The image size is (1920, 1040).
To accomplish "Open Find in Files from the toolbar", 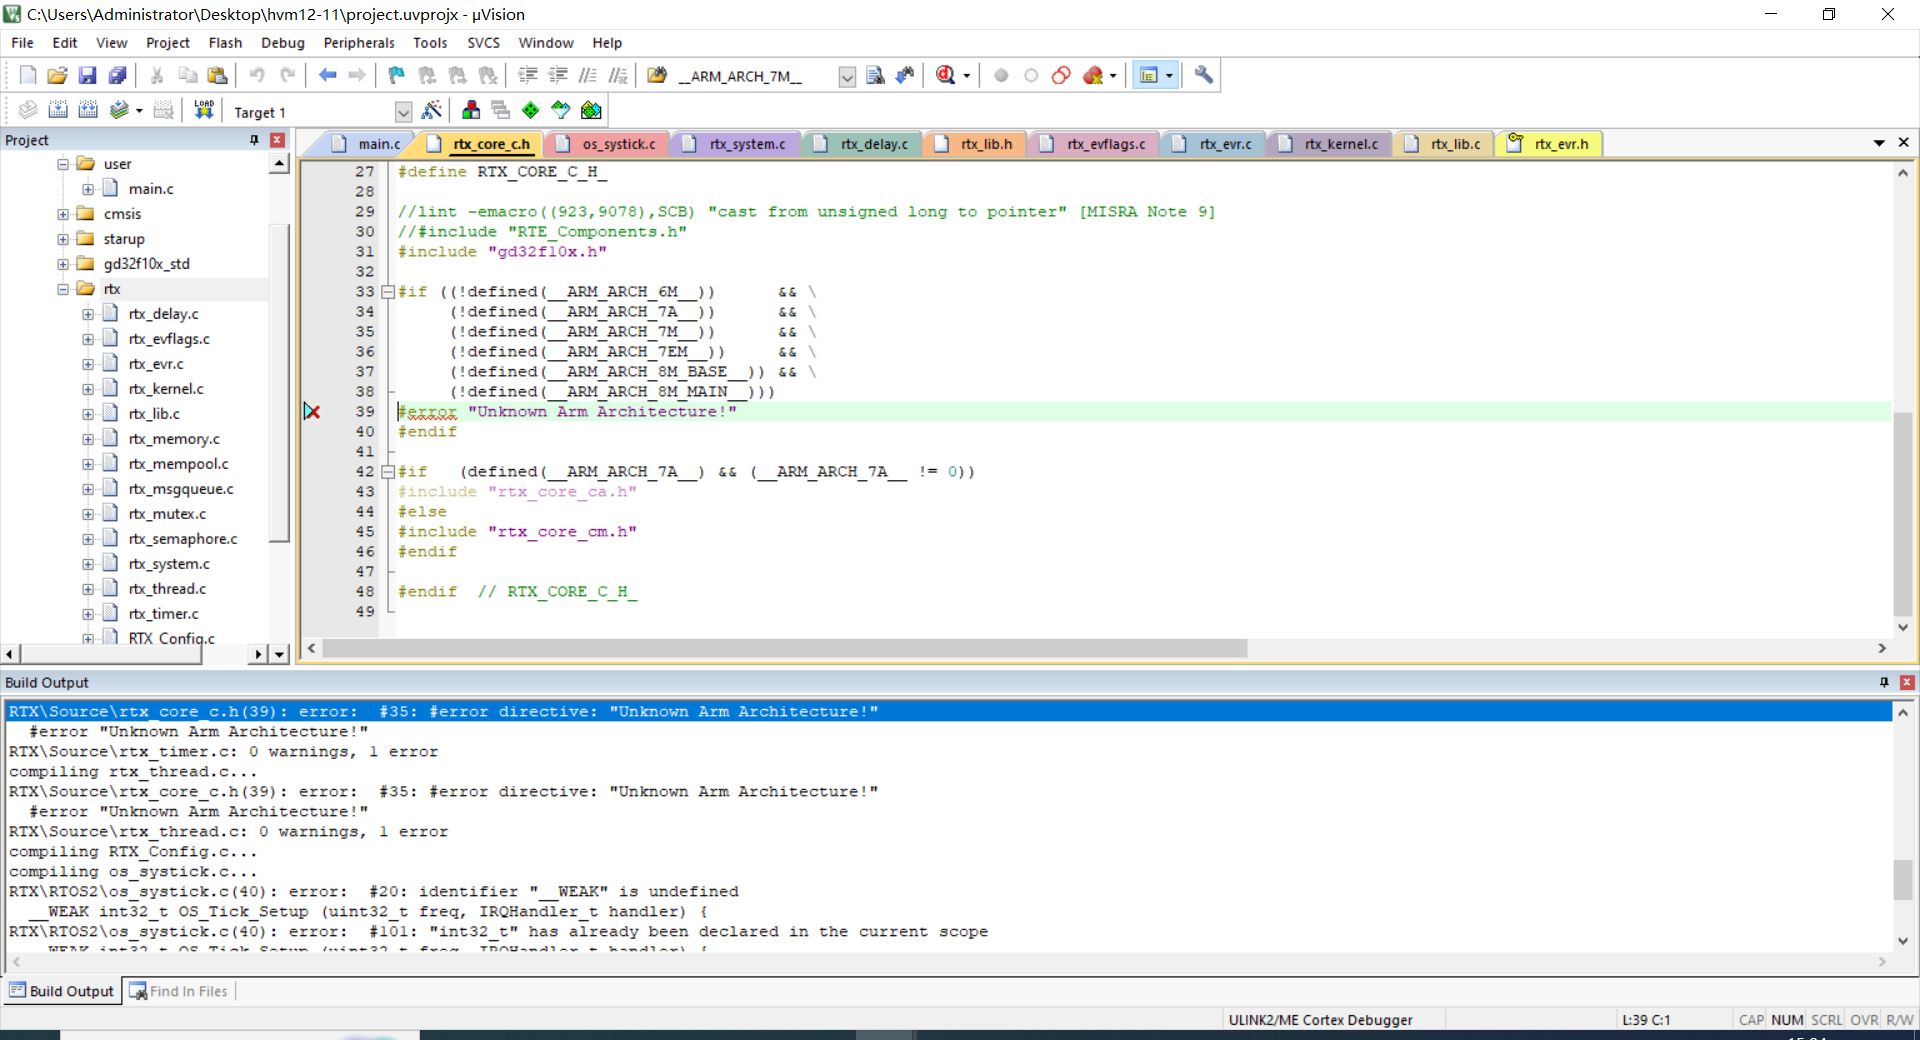I will click(657, 75).
